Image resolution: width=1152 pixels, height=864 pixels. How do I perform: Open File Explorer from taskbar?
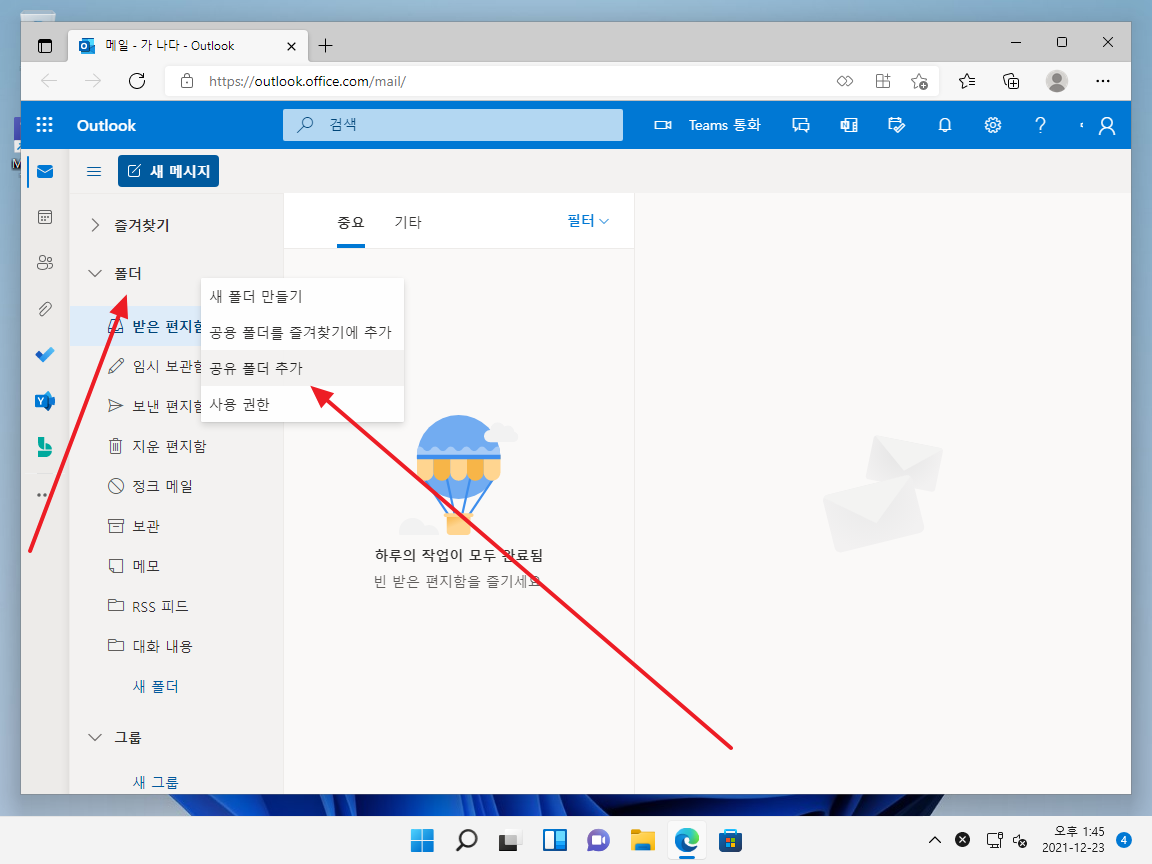click(642, 840)
